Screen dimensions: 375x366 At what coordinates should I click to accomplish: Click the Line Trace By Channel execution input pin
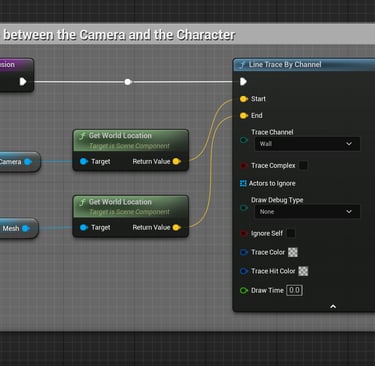(x=243, y=81)
